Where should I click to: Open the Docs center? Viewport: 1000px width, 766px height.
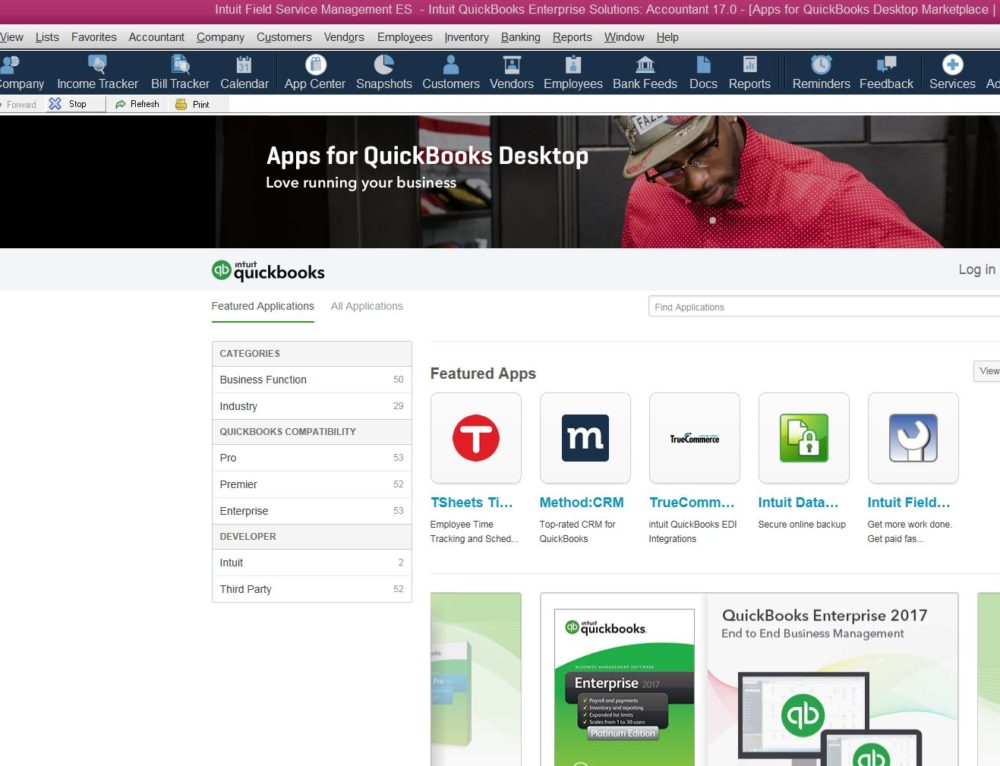[703, 72]
